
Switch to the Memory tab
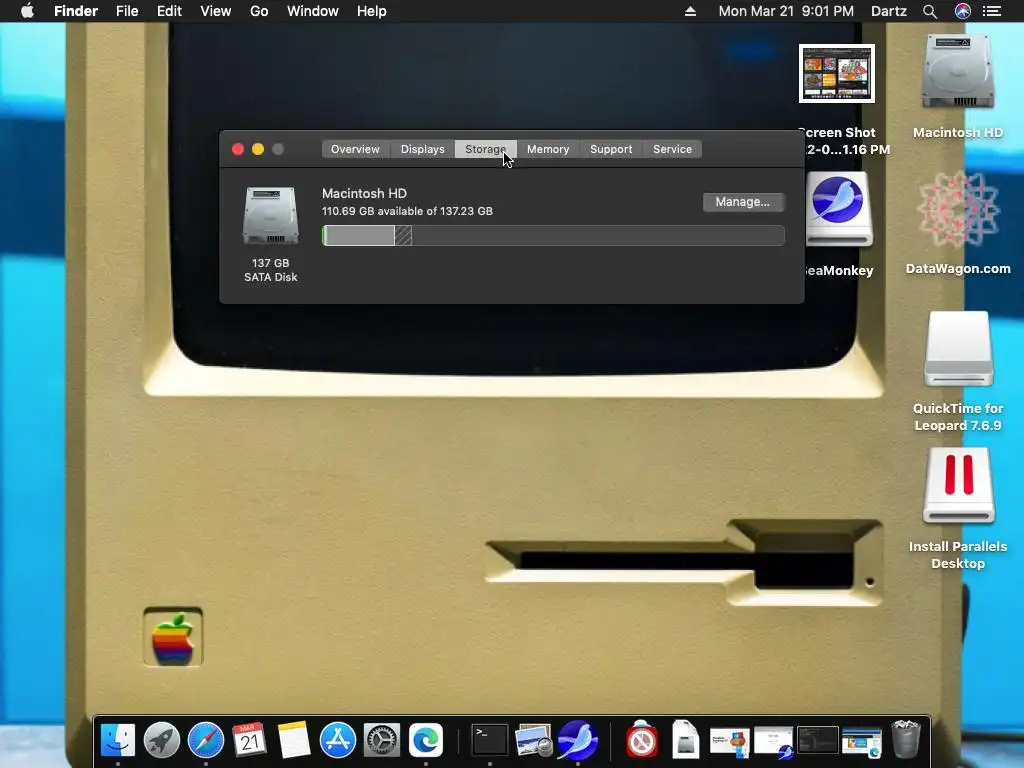[548, 149]
